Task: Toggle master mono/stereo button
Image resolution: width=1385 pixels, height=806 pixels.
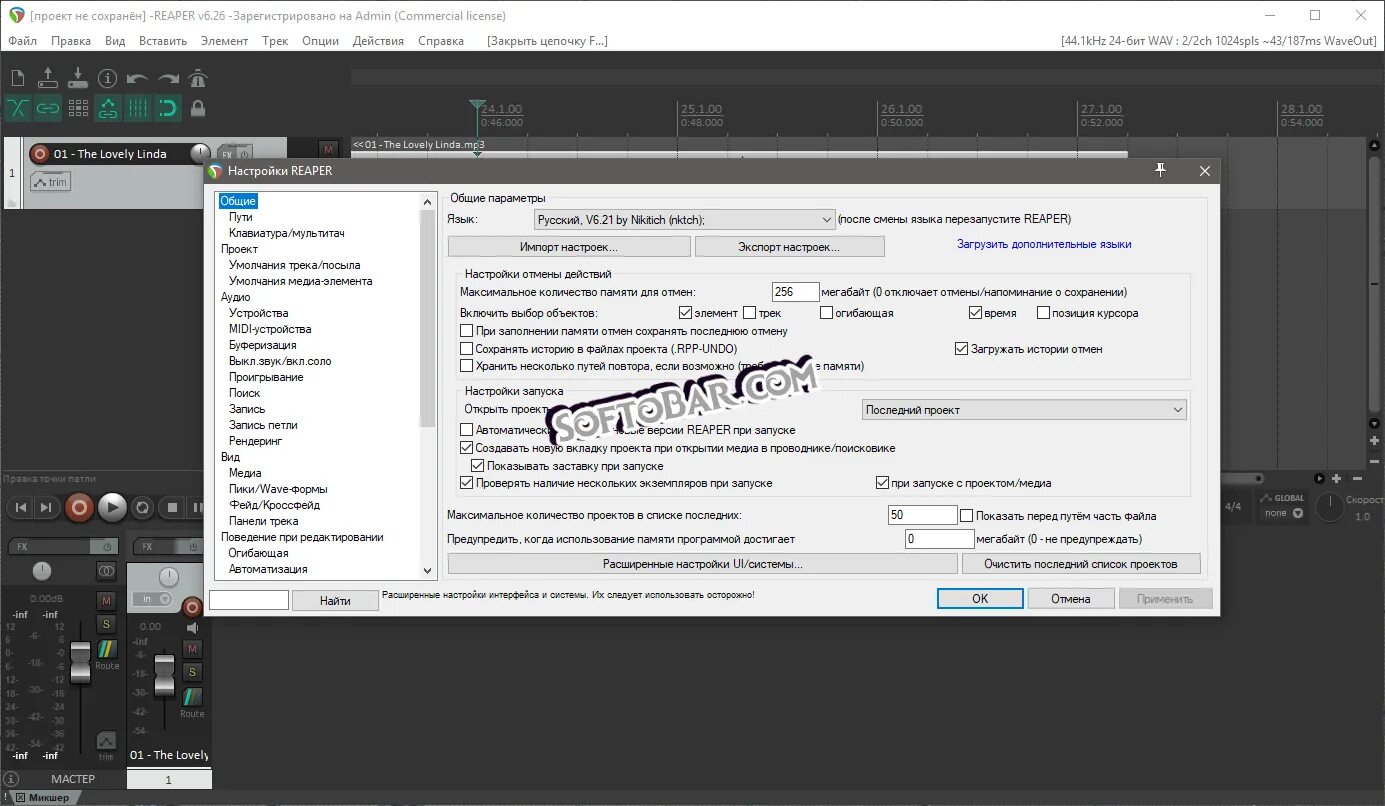Action: (106, 571)
